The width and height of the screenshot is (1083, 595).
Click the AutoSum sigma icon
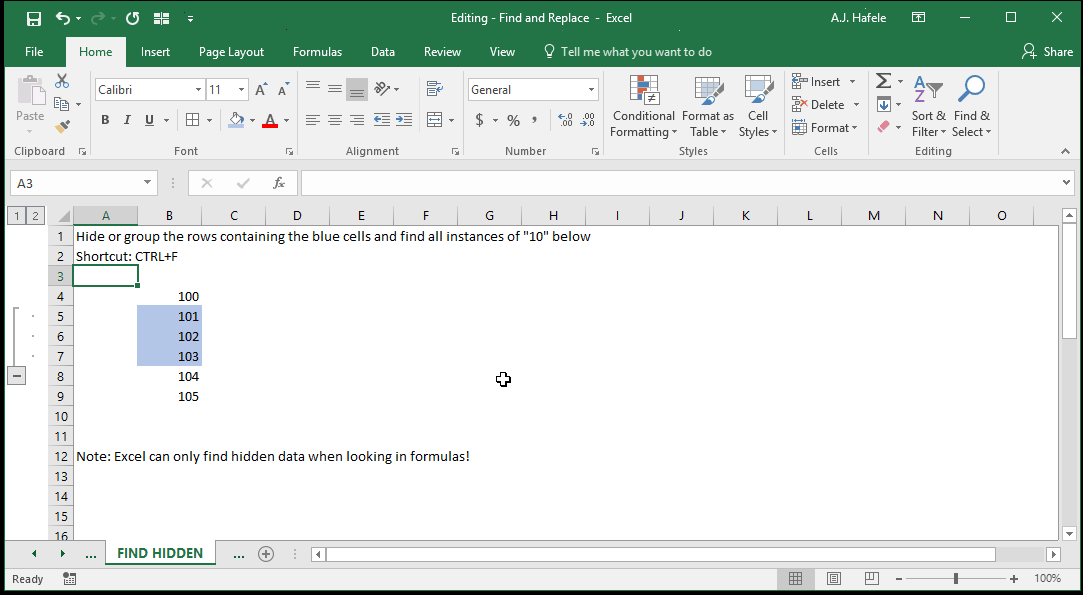[x=883, y=82]
